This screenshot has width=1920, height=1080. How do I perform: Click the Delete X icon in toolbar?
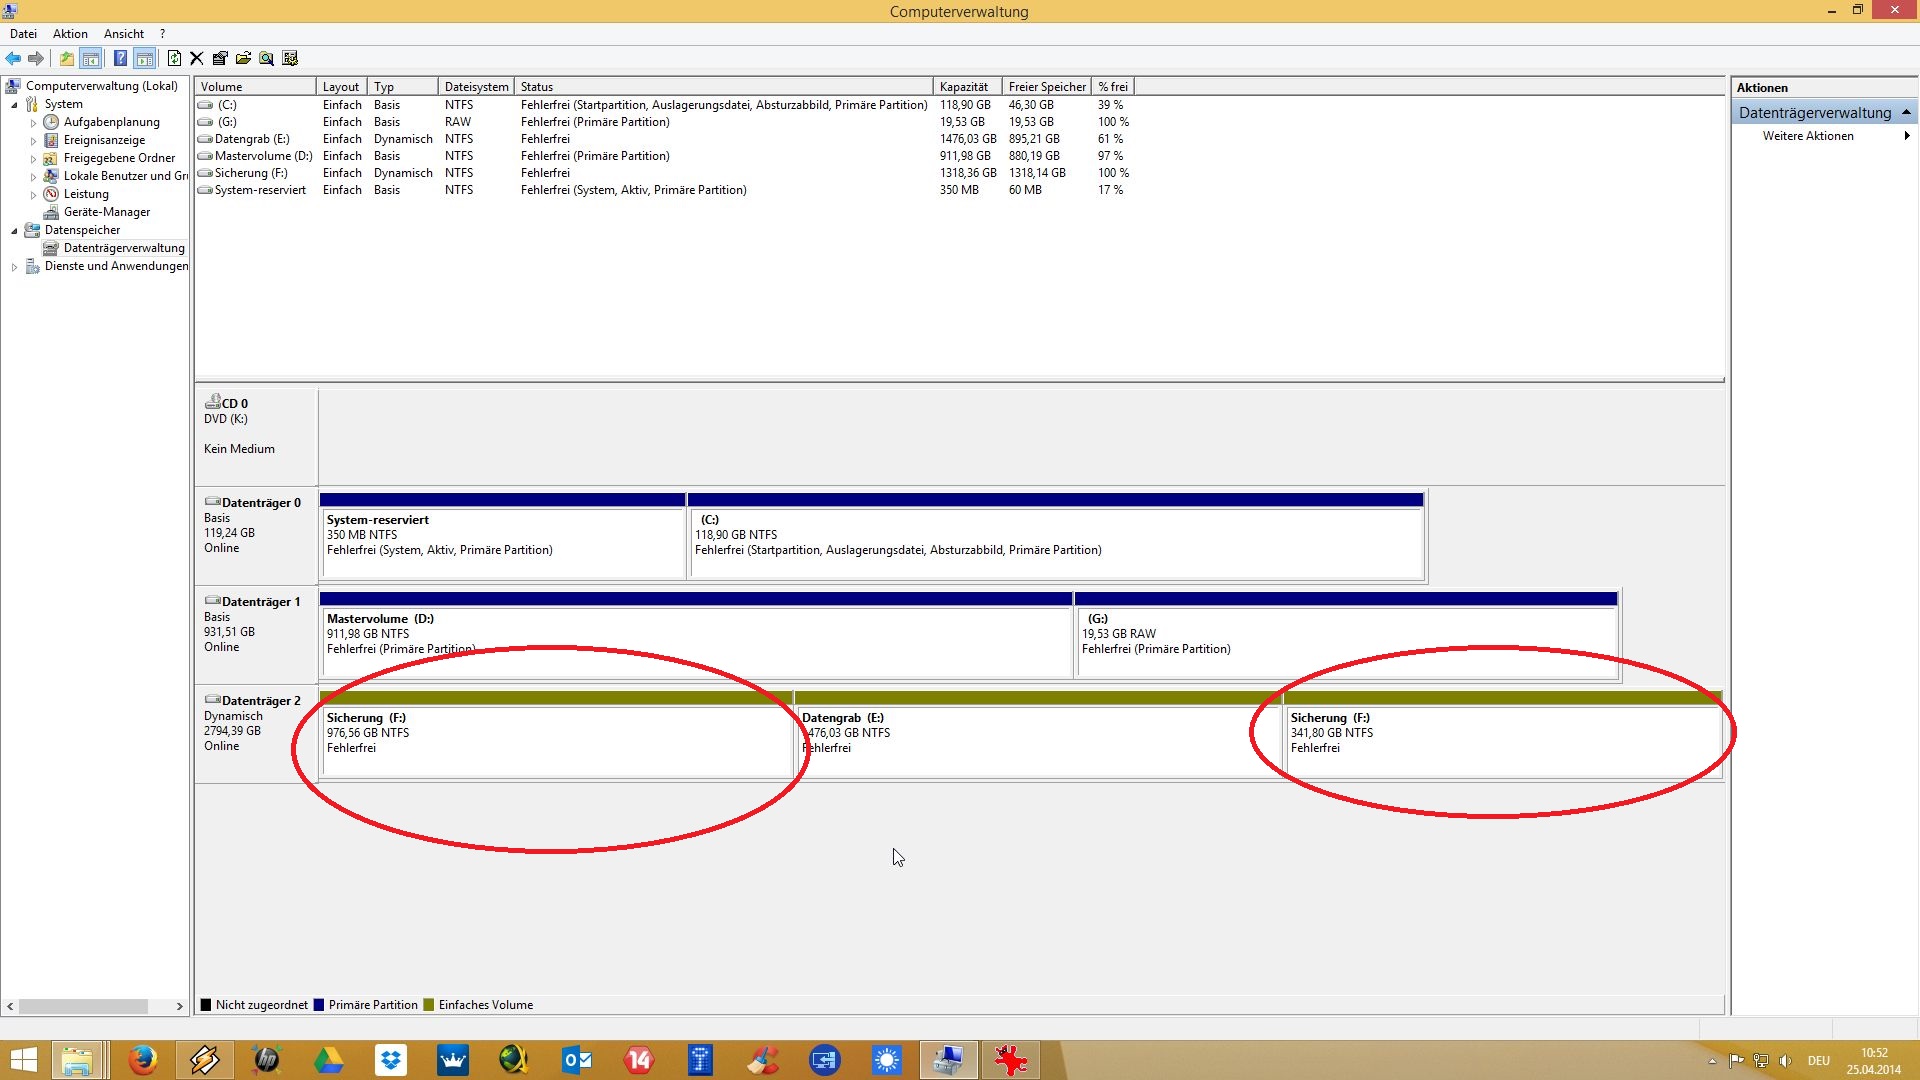pyautogui.click(x=197, y=58)
